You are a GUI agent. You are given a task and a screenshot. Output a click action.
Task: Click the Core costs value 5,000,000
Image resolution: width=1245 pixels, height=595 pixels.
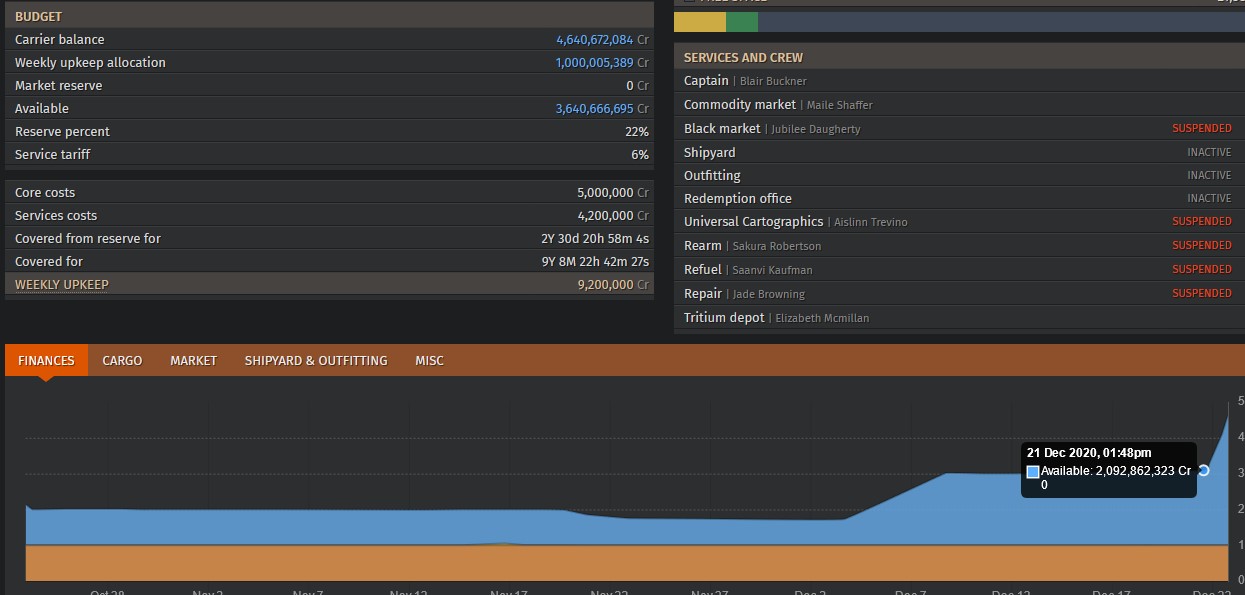tap(605, 193)
